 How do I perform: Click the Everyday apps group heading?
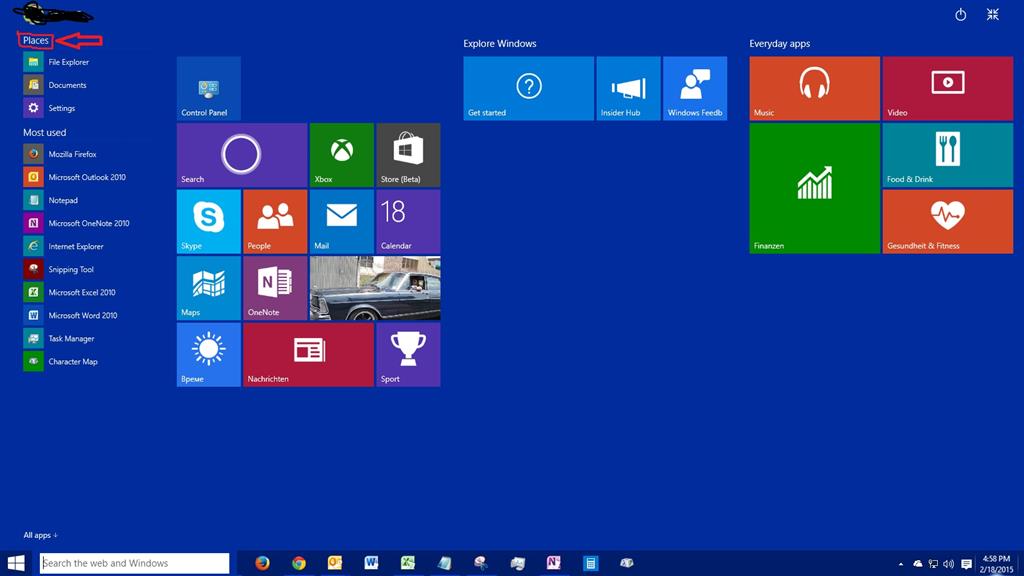780,44
